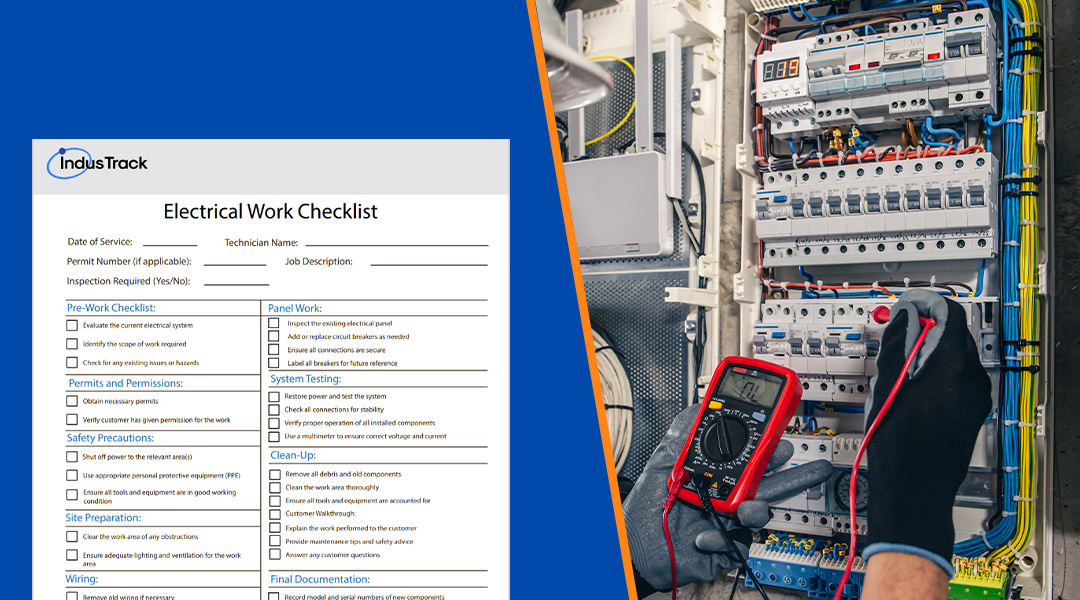Click the IndusTrack logo
The width and height of the screenshot is (1080, 600).
tap(97, 163)
